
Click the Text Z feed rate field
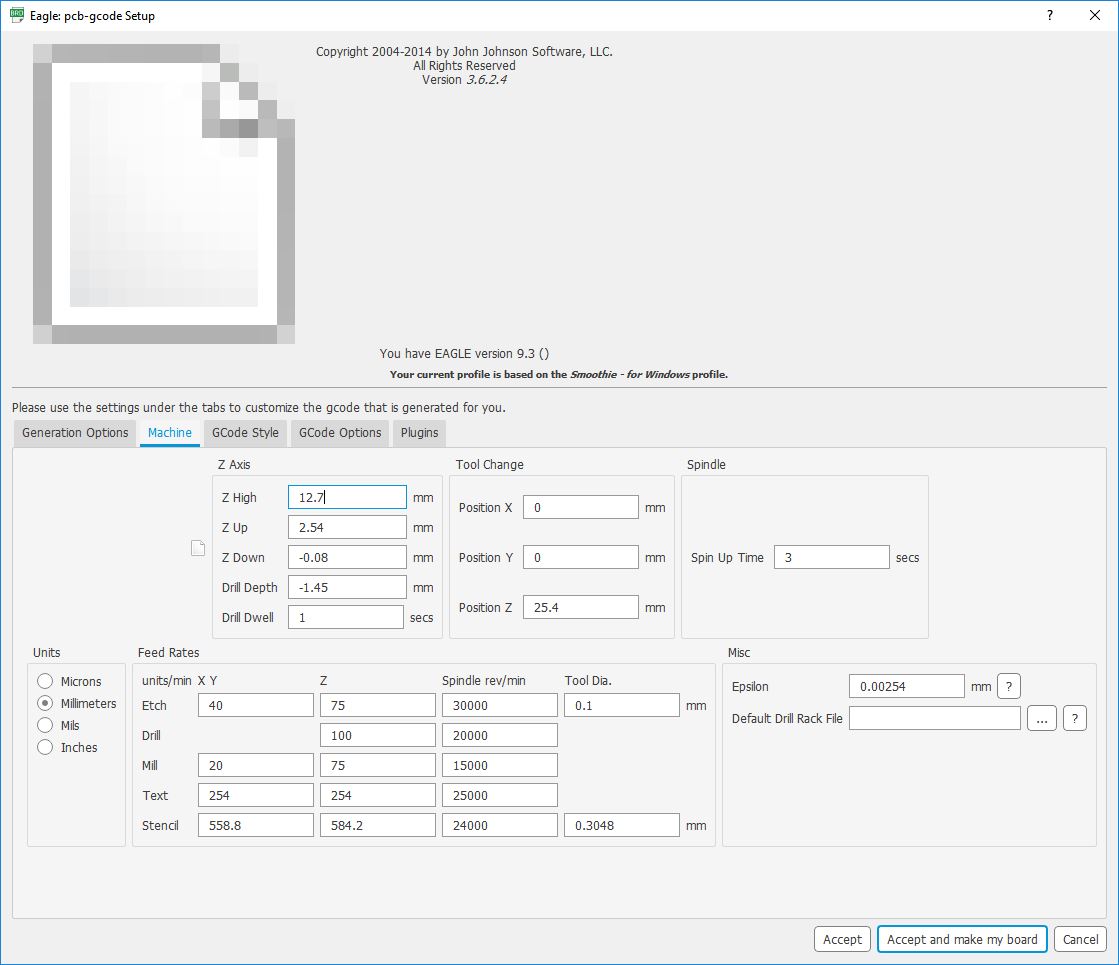click(378, 795)
